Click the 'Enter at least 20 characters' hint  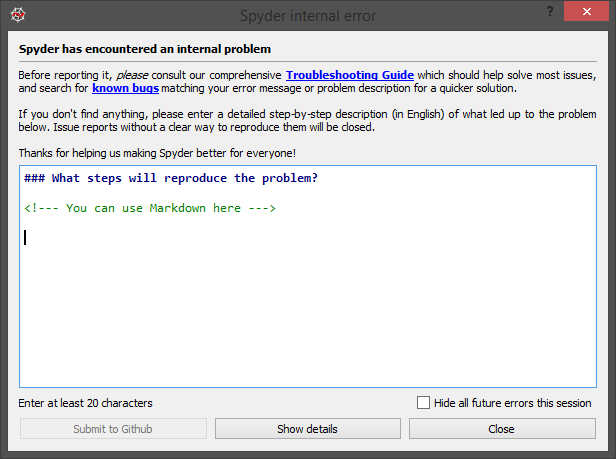[x=86, y=403]
